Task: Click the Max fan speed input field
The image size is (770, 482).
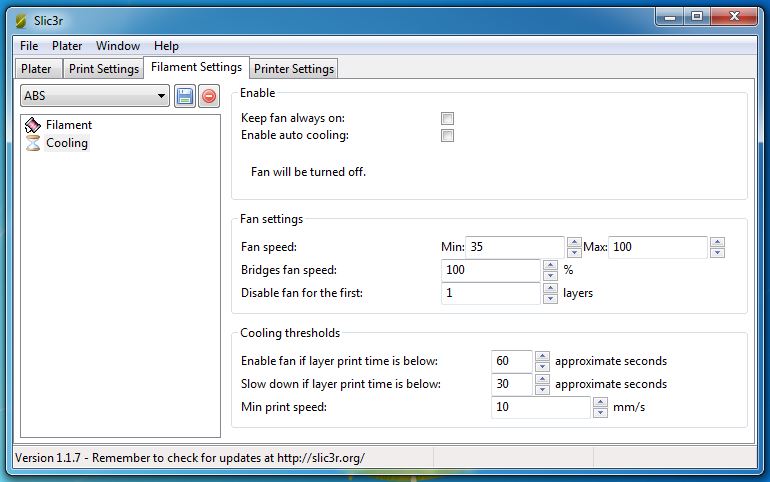Action: 658,247
